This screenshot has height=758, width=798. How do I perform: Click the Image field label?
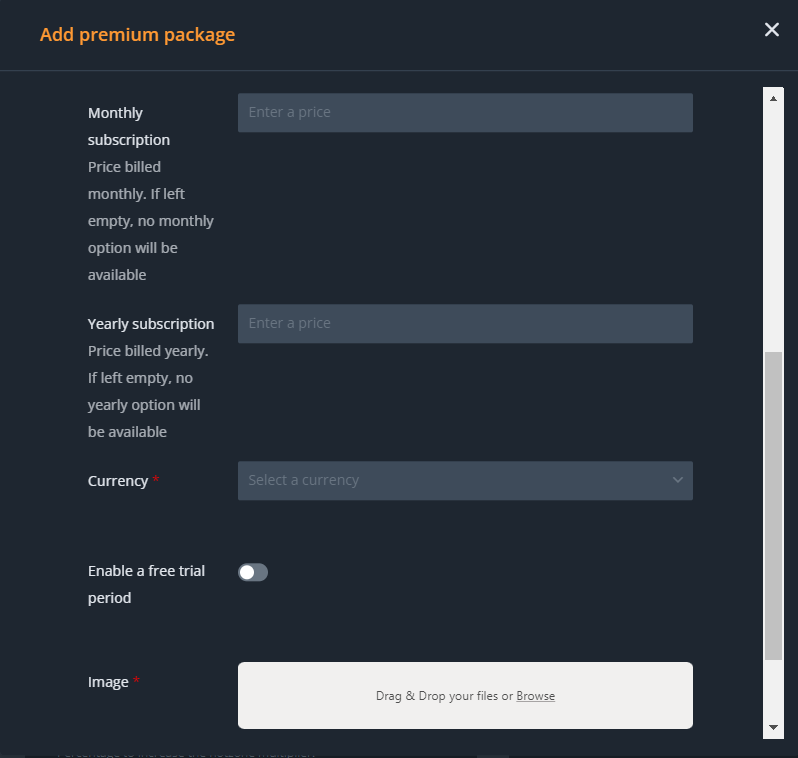click(108, 682)
